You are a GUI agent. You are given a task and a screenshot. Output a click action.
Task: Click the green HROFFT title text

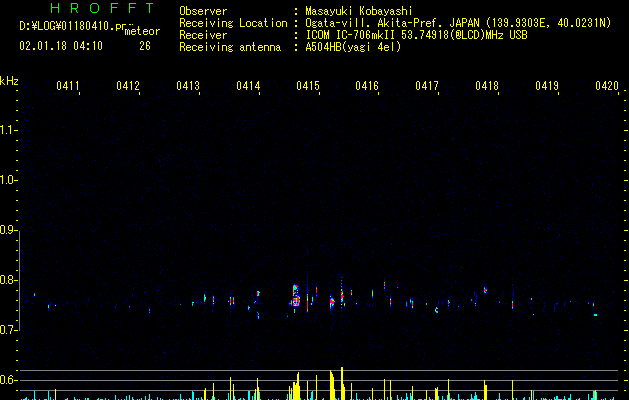[102, 8]
